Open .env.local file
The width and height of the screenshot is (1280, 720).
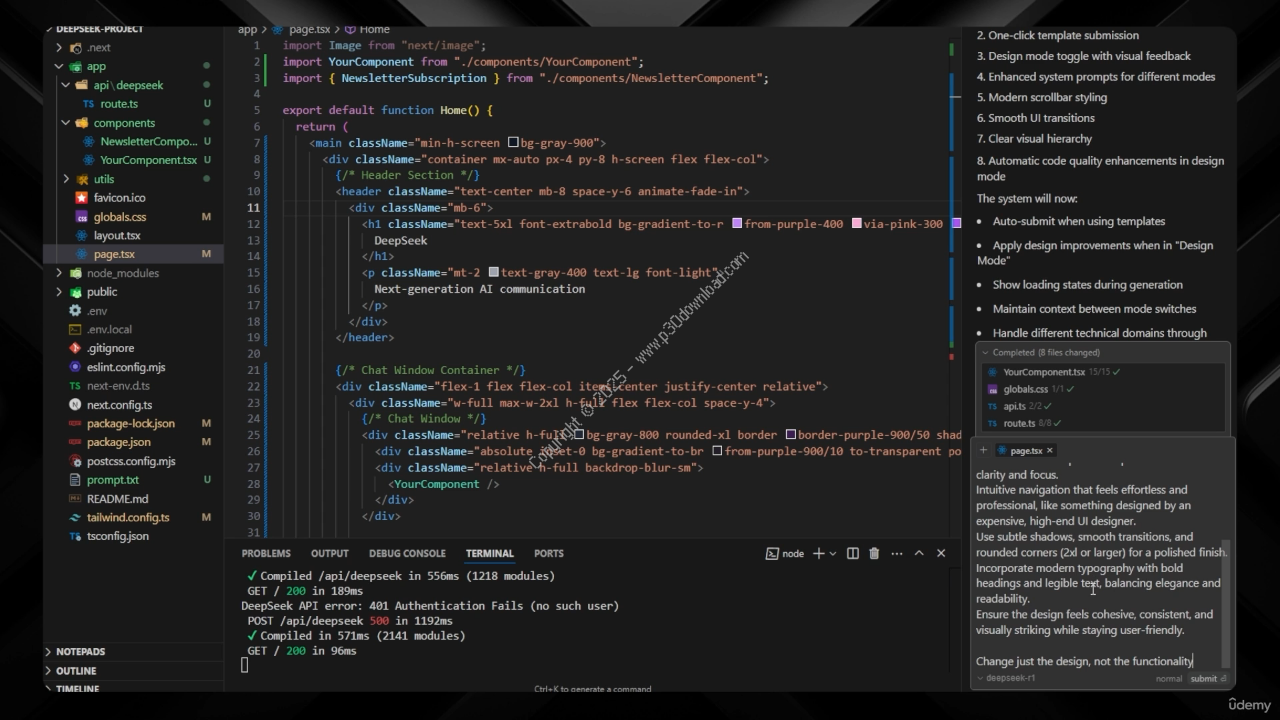(x=109, y=329)
